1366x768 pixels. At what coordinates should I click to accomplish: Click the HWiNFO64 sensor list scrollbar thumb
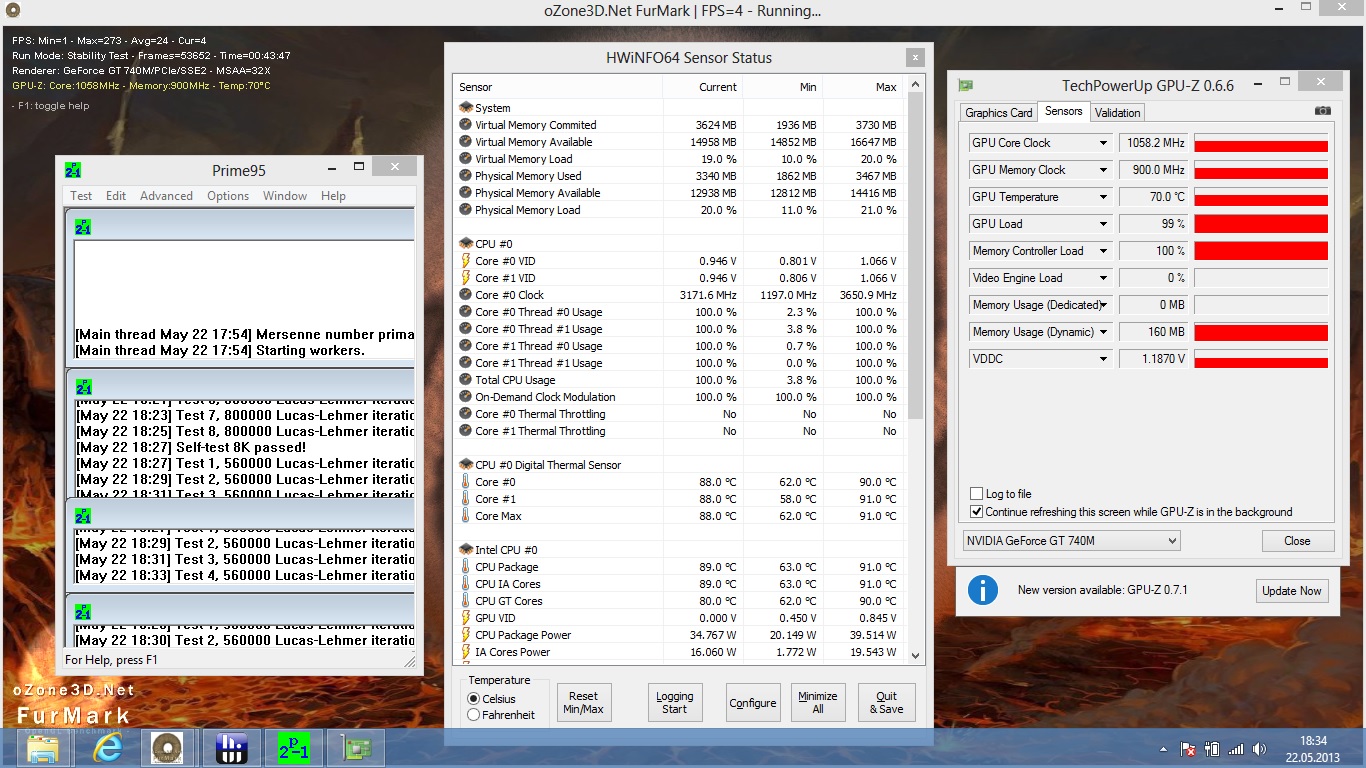(x=915, y=256)
